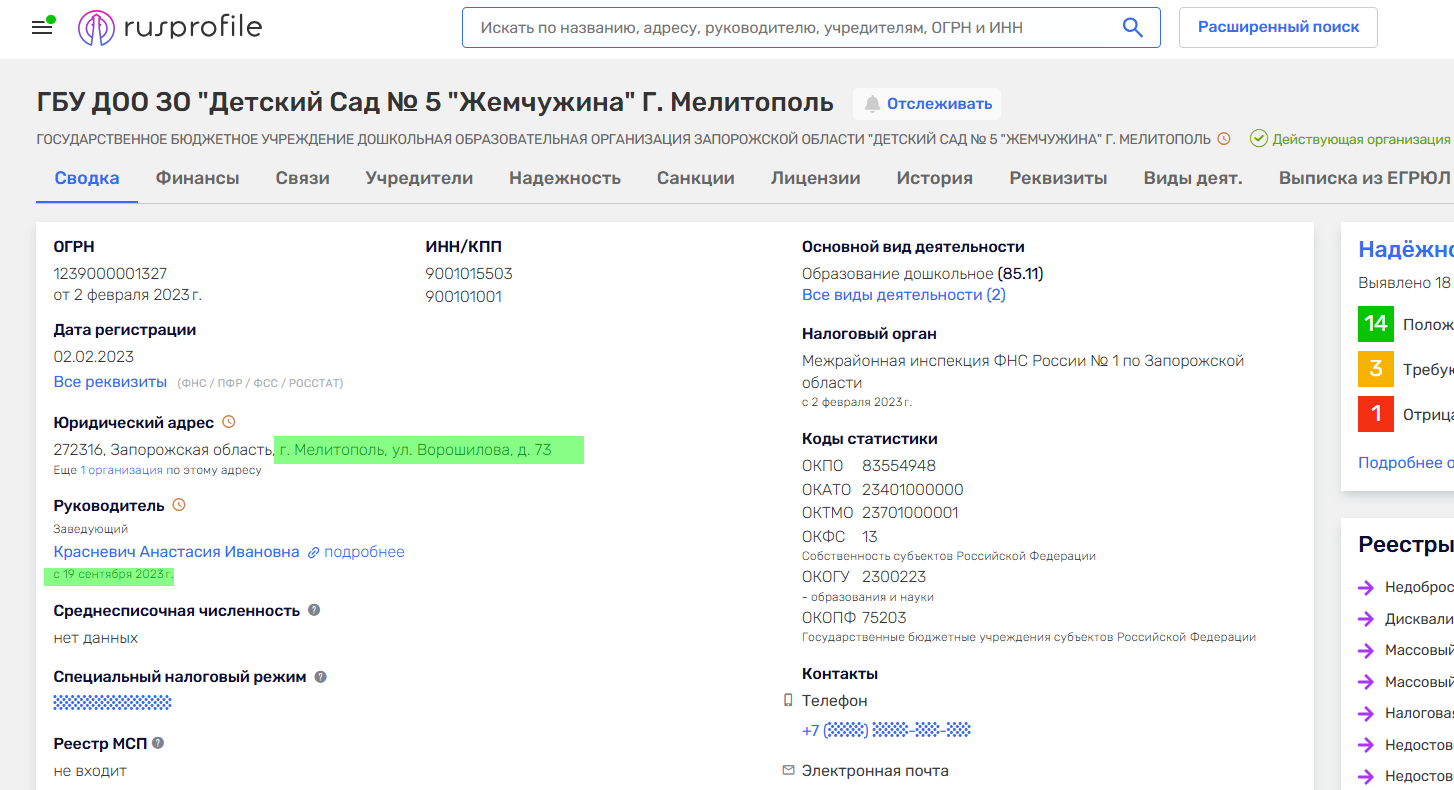The height and width of the screenshot is (790, 1454).
Task: Click the rusprofile logo
Action: coord(170,28)
